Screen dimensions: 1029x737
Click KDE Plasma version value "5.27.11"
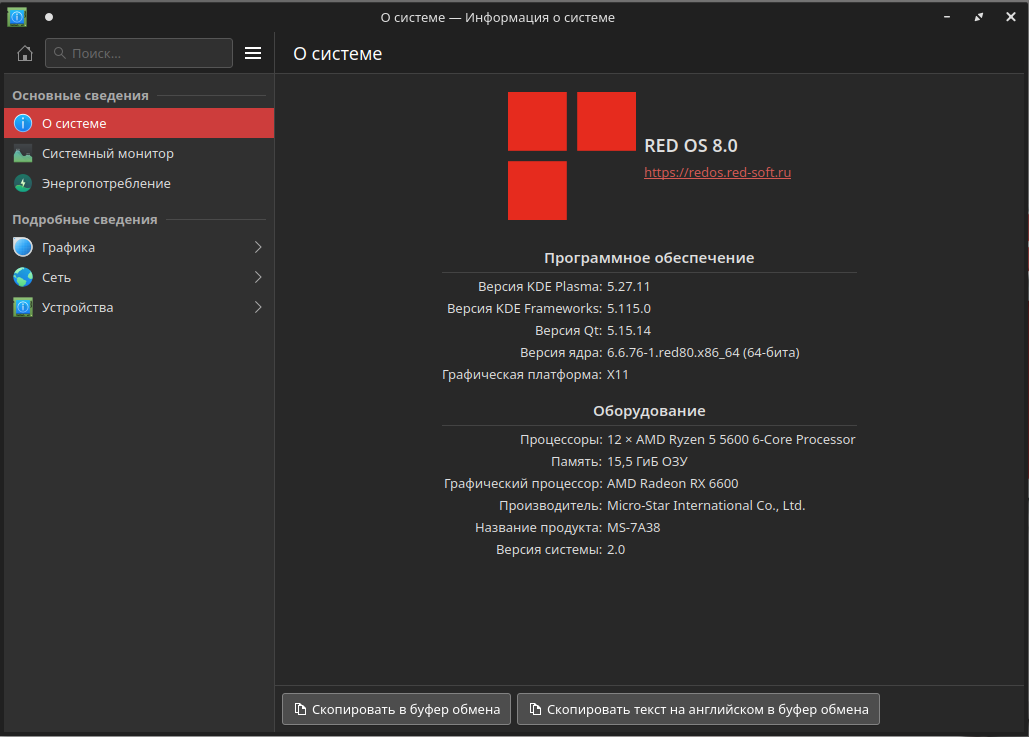[x=628, y=286]
